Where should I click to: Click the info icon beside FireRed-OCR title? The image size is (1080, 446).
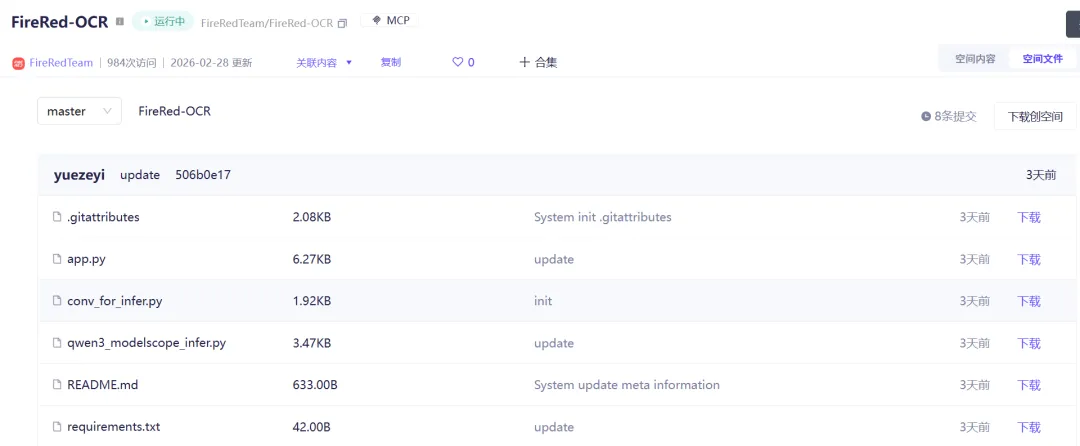pos(120,22)
